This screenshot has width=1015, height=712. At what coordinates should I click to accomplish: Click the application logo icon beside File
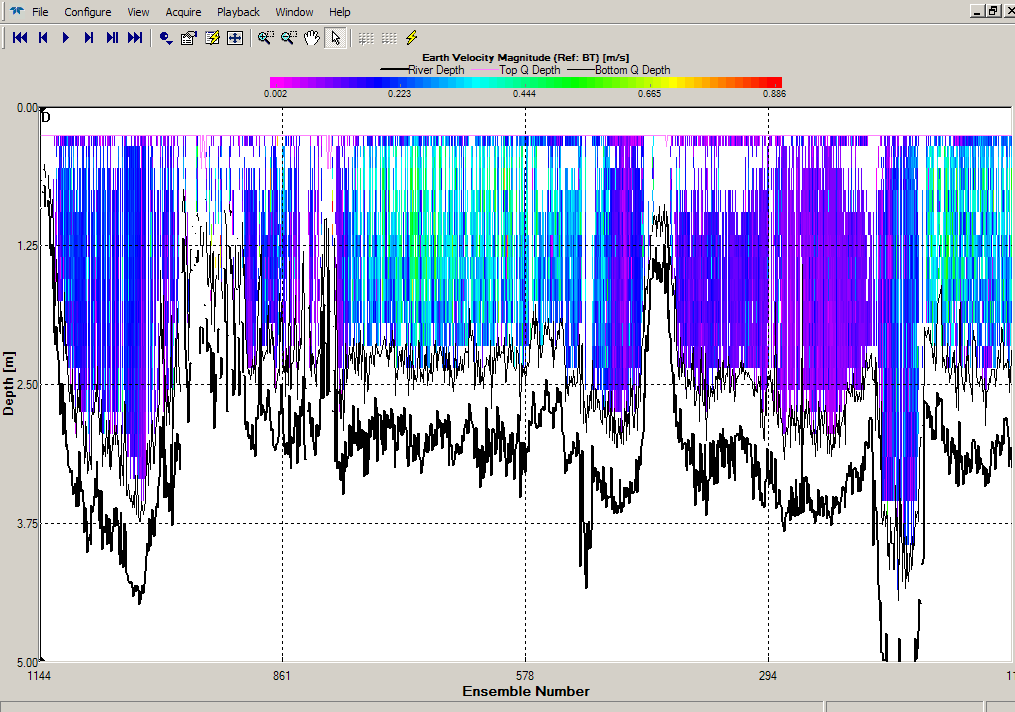coord(17,11)
